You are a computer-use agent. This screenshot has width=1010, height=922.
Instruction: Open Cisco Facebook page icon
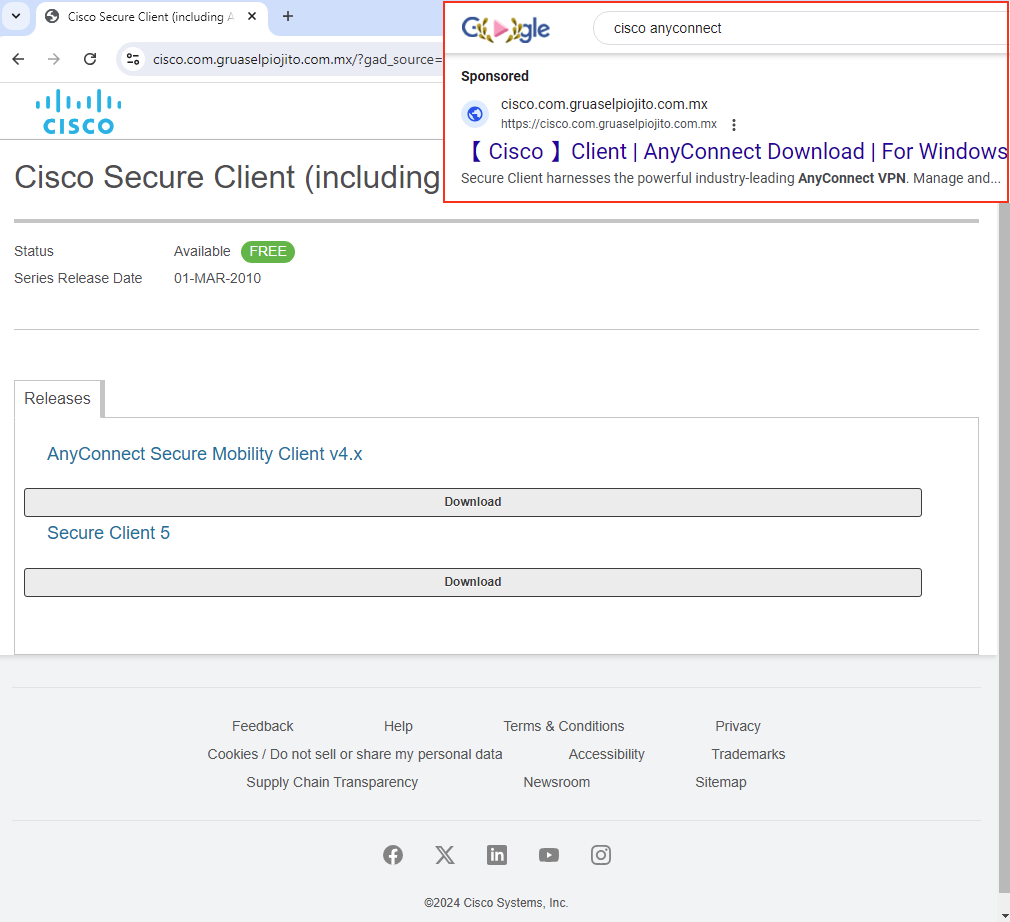click(x=393, y=855)
